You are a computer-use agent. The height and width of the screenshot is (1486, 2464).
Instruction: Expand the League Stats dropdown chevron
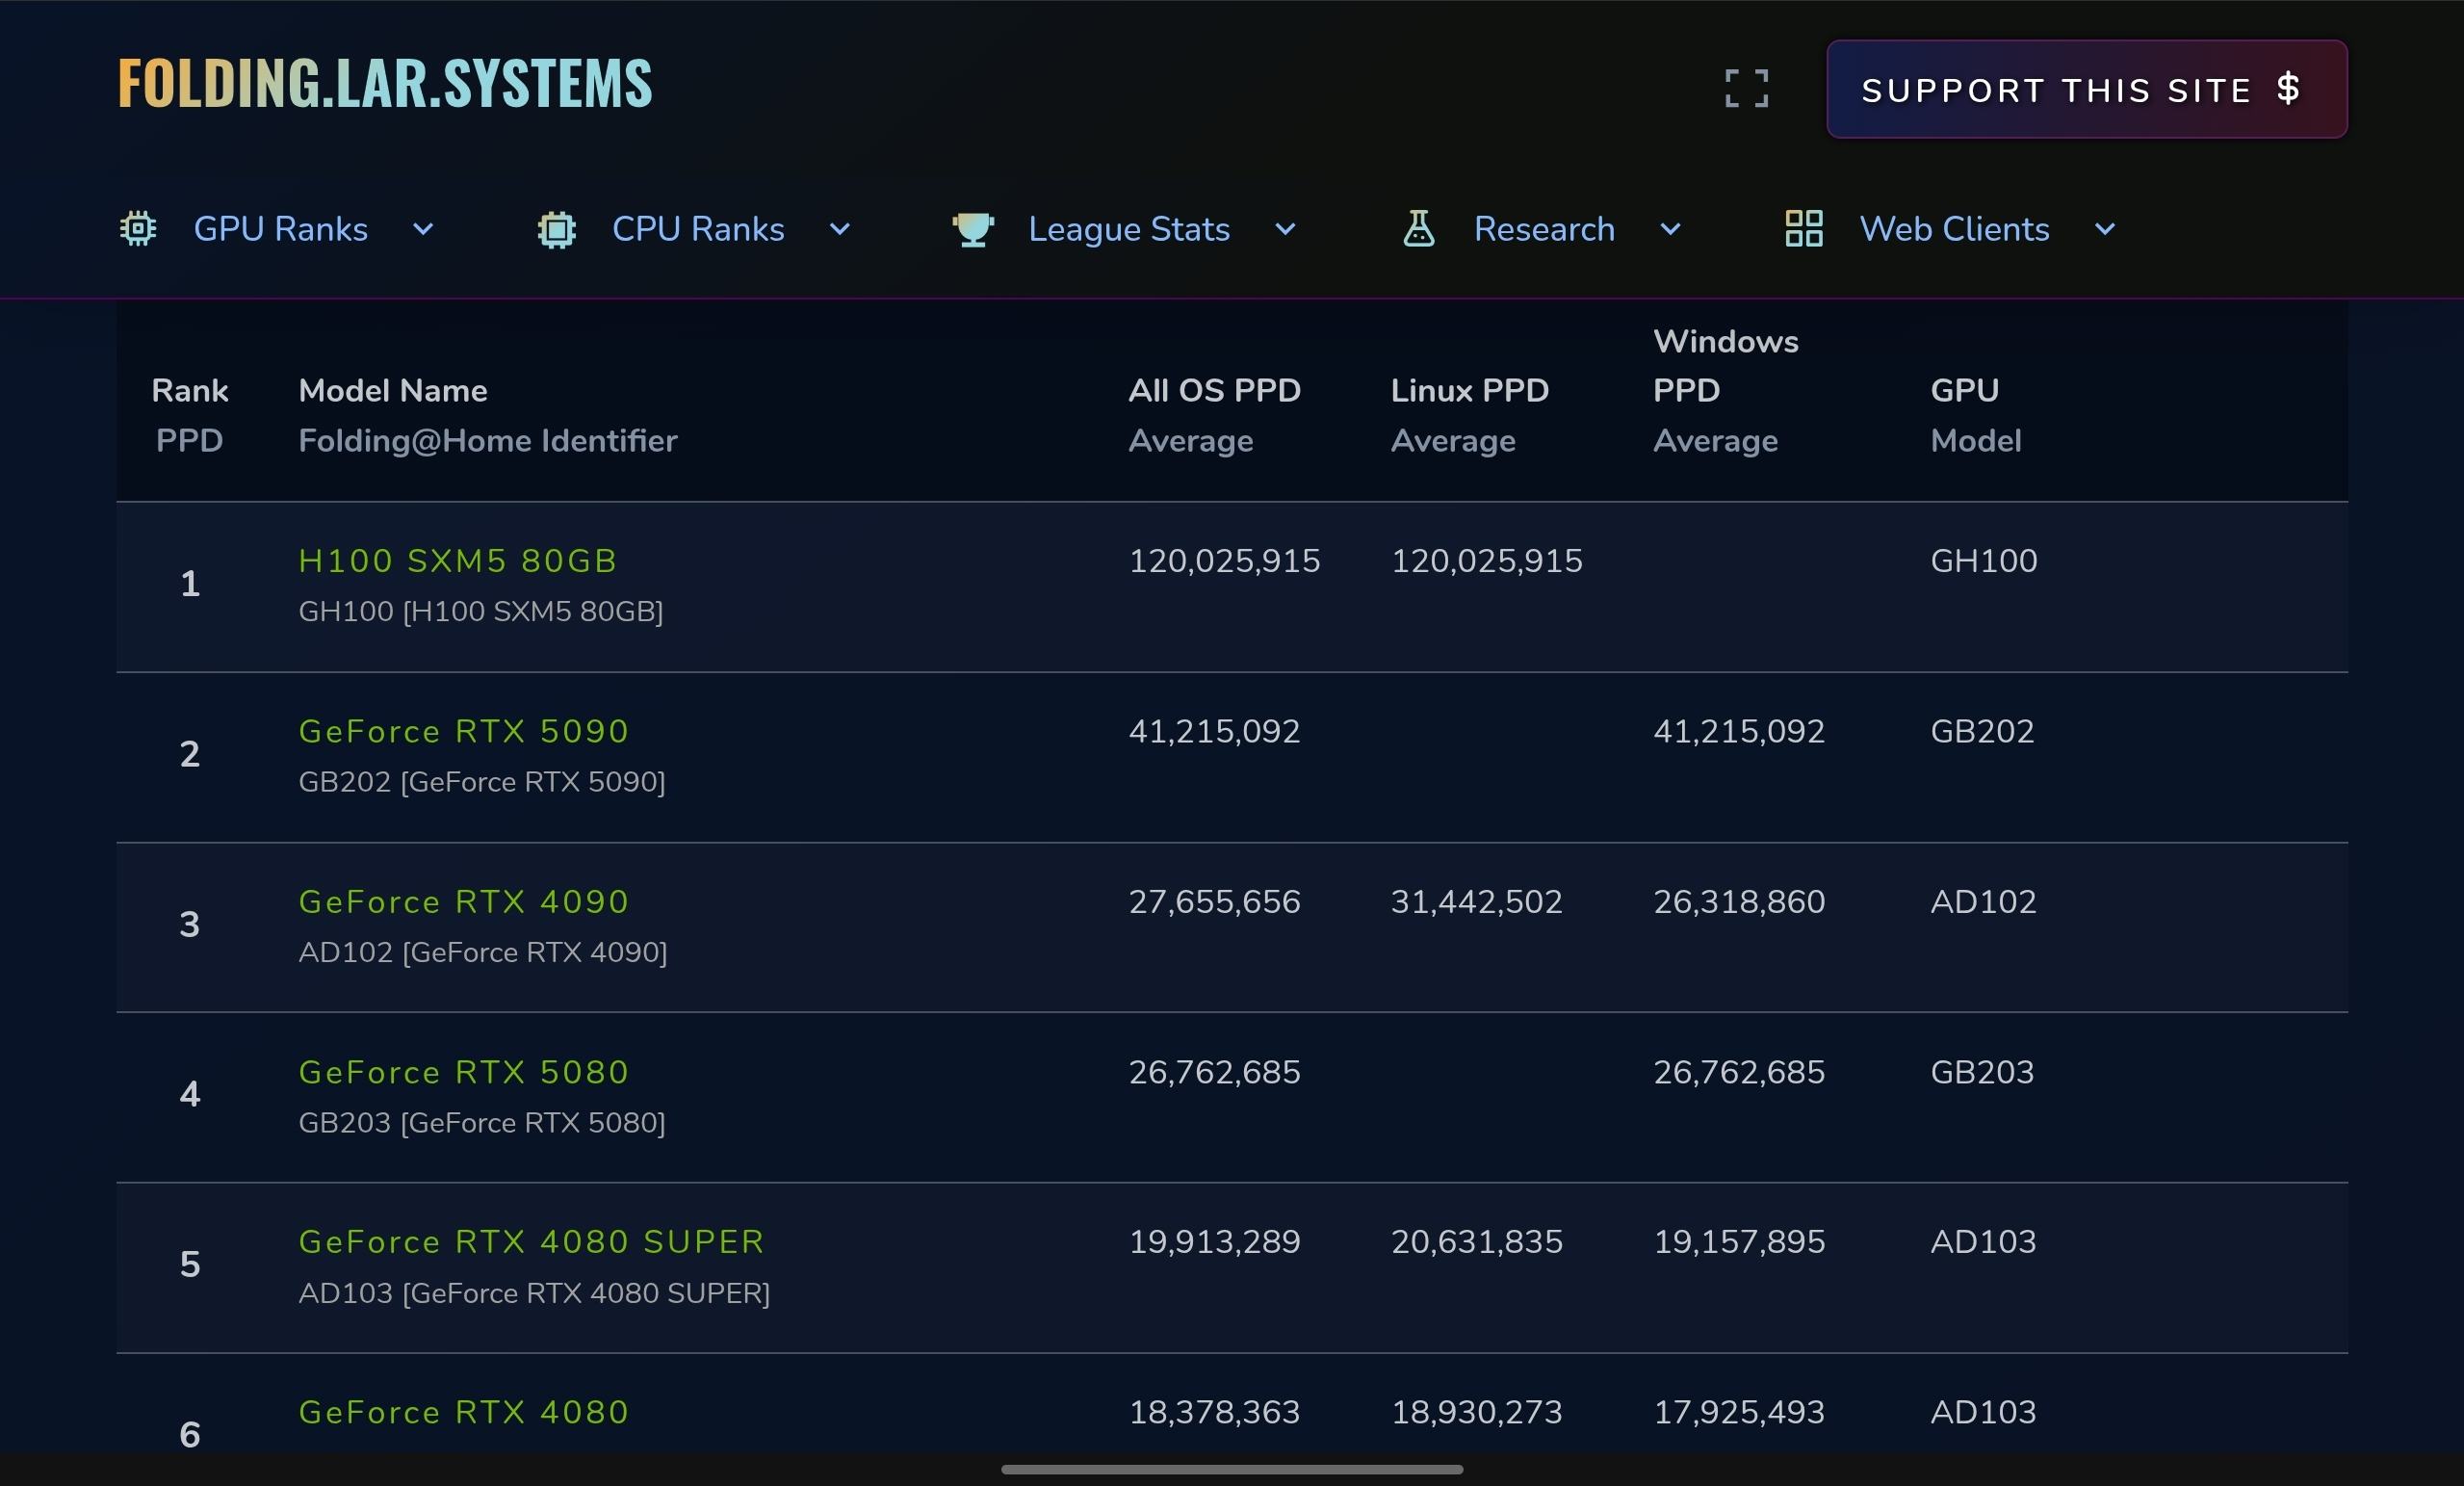1285,230
